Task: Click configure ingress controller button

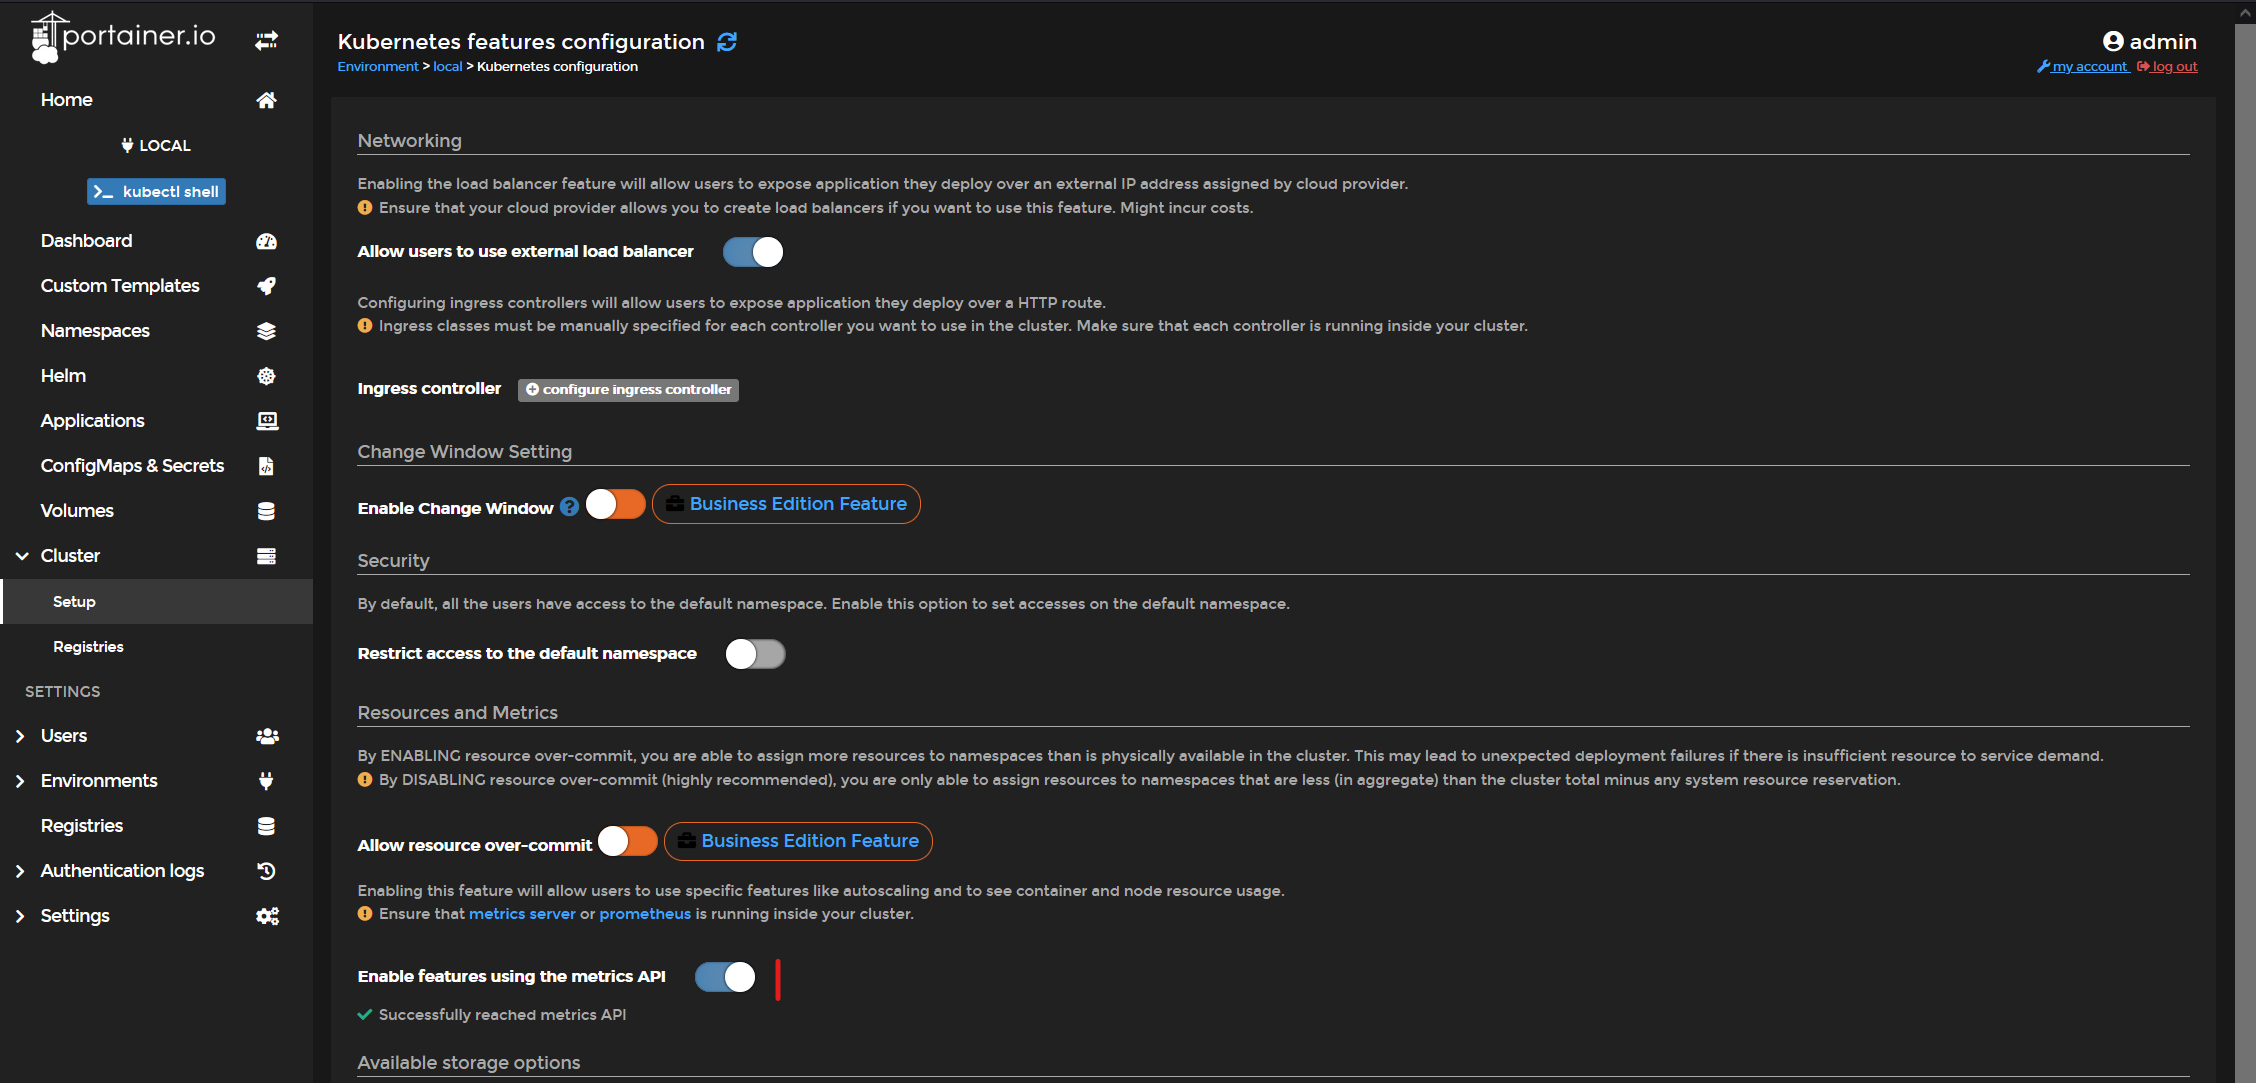Action: point(628,389)
